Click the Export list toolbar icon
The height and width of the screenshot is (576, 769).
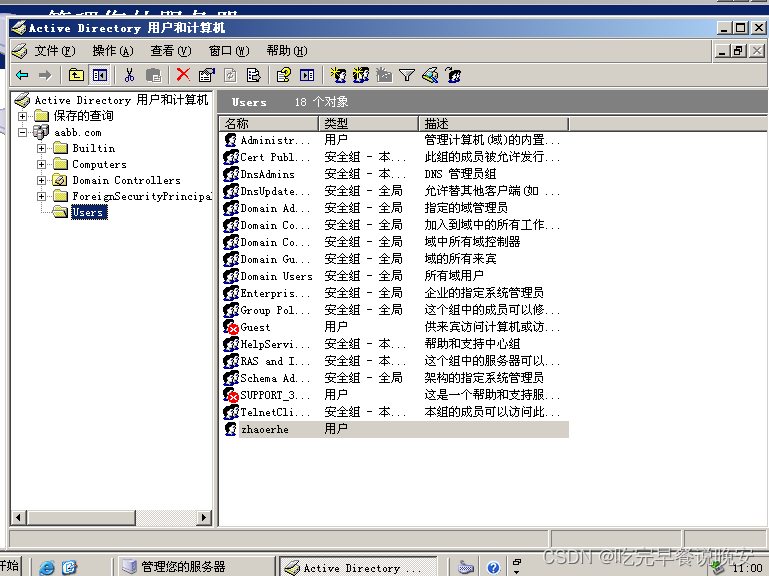(254, 75)
